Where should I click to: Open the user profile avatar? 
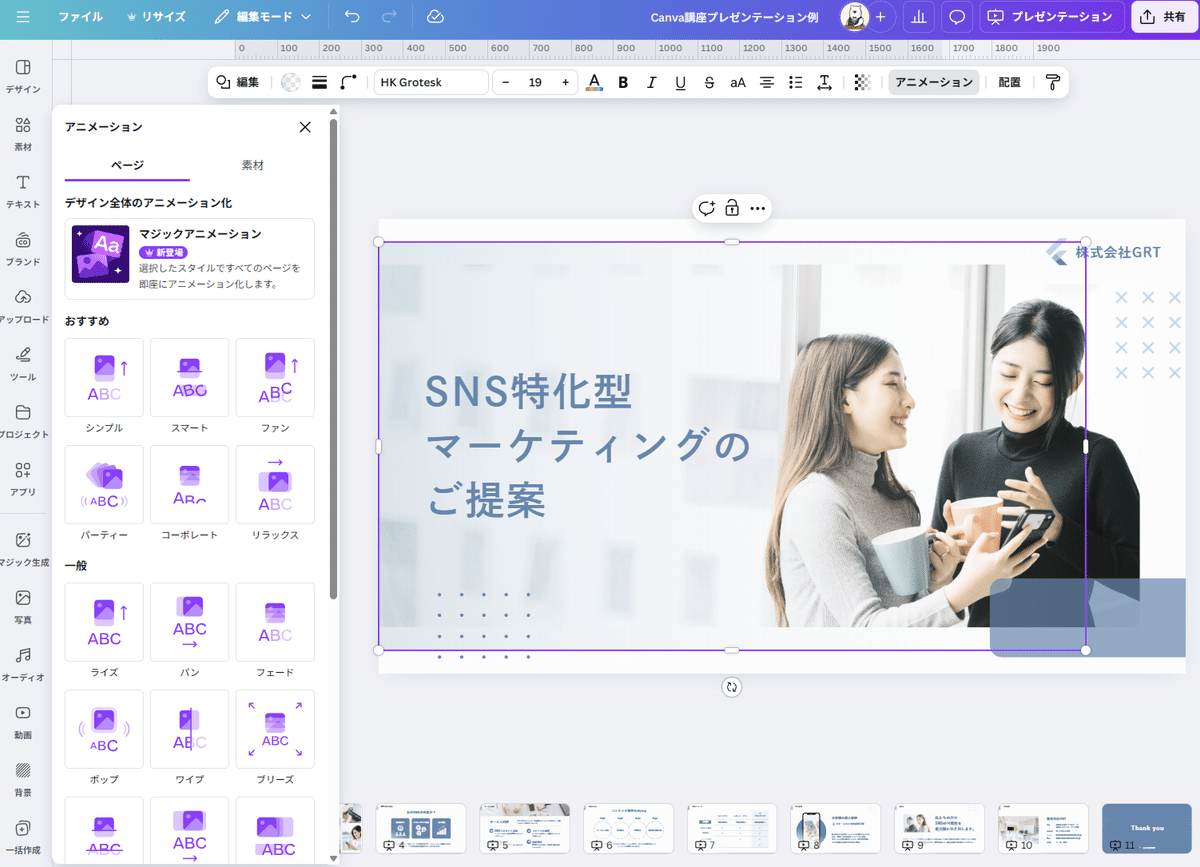coord(854,17)
